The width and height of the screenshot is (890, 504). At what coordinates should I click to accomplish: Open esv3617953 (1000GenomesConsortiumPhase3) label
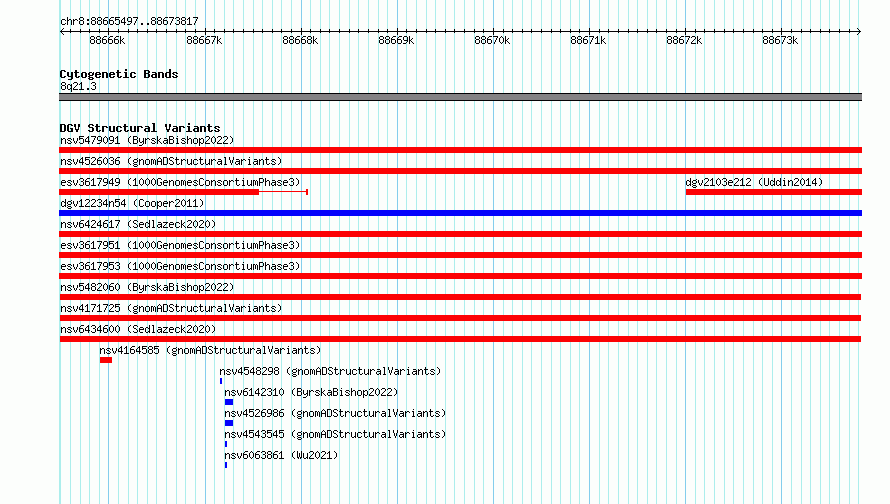(180, 266)
